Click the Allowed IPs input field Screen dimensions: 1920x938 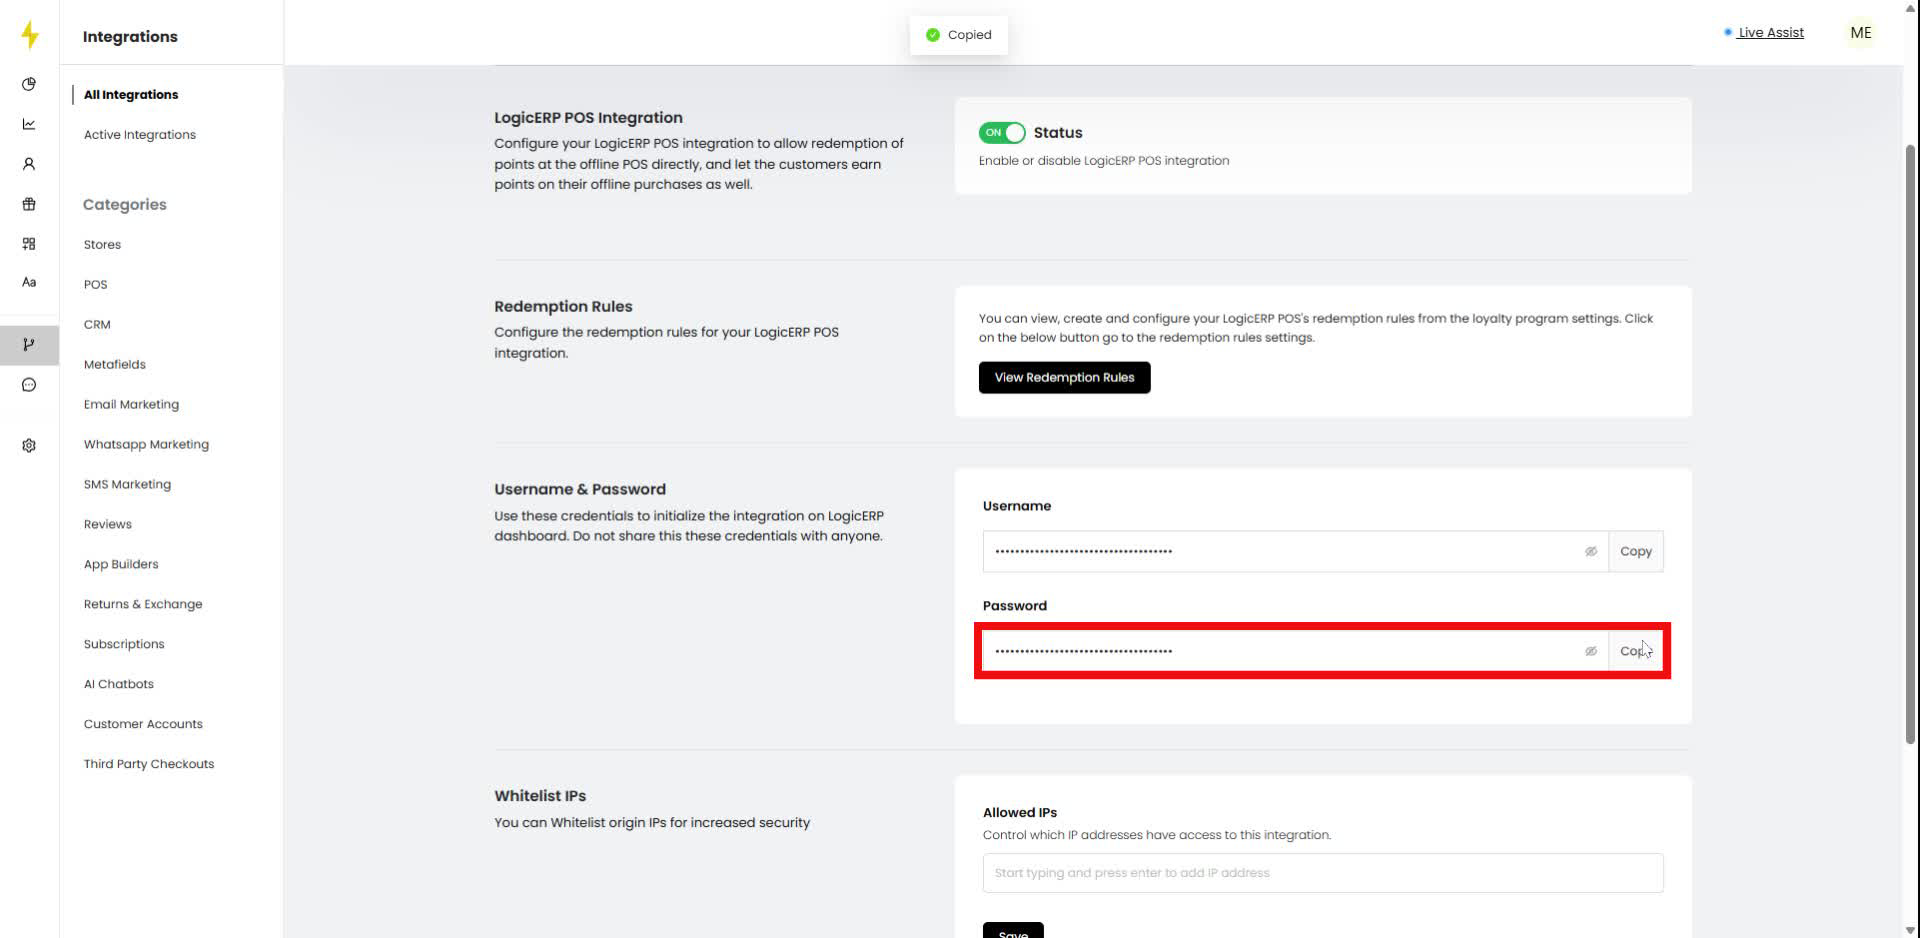[1322, 872]
